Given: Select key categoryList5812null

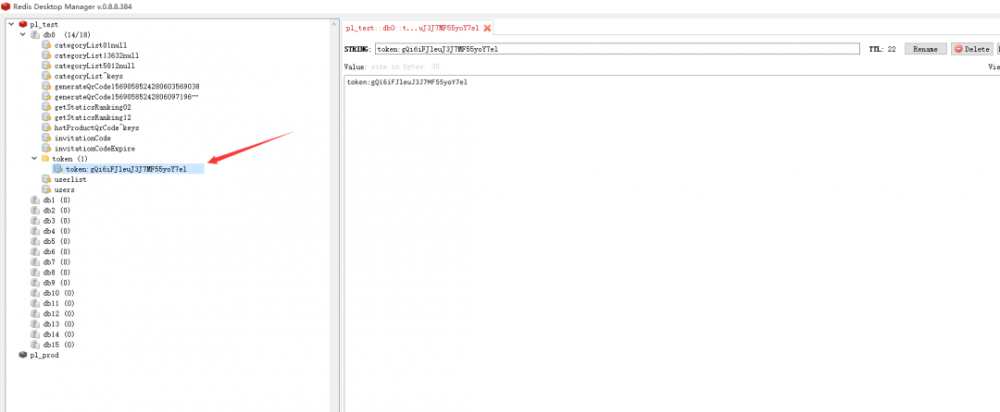Looking at the screenshot, I should pyautogui.click(x=94, y=66).
